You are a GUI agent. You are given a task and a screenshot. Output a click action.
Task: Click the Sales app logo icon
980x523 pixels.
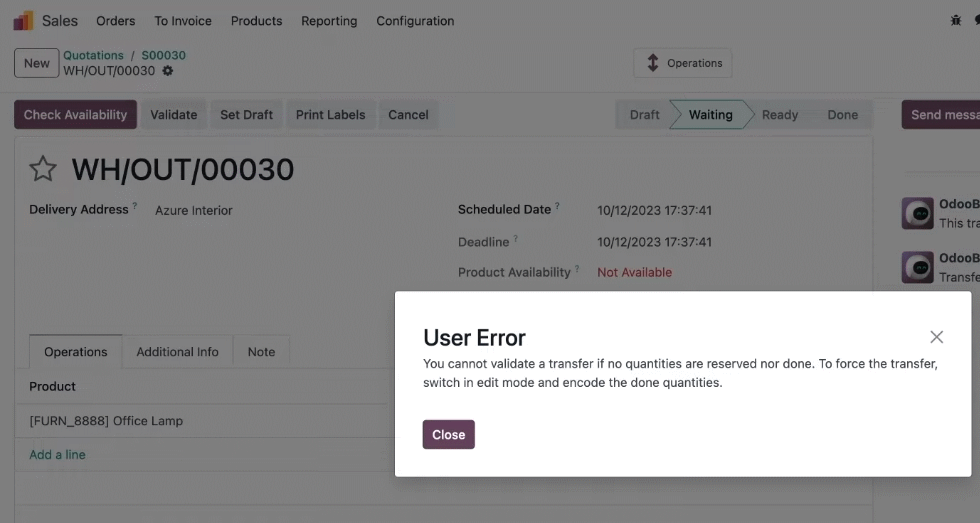point(23,21)
